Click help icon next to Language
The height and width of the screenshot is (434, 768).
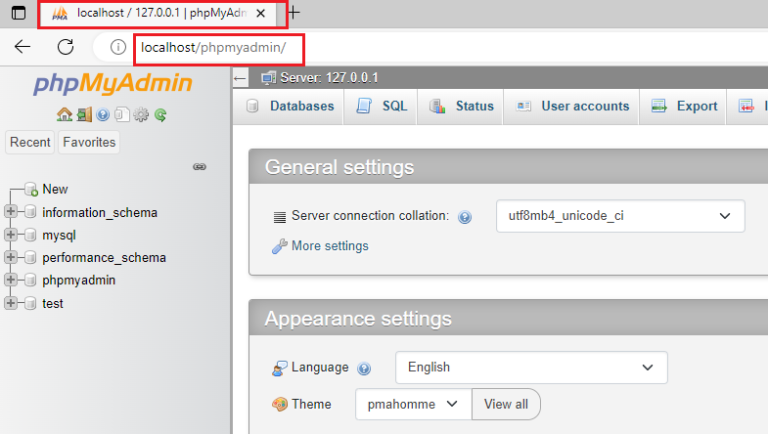tap(364, 368)
